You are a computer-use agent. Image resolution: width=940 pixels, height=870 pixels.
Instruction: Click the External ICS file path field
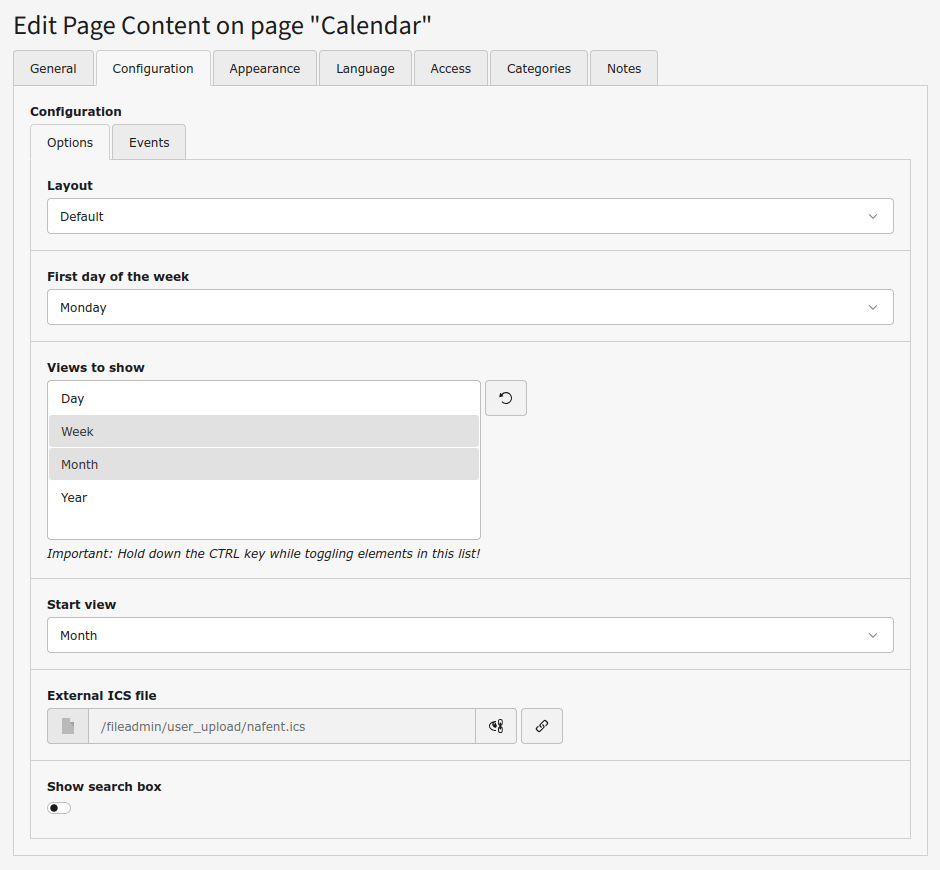(281, 726)
